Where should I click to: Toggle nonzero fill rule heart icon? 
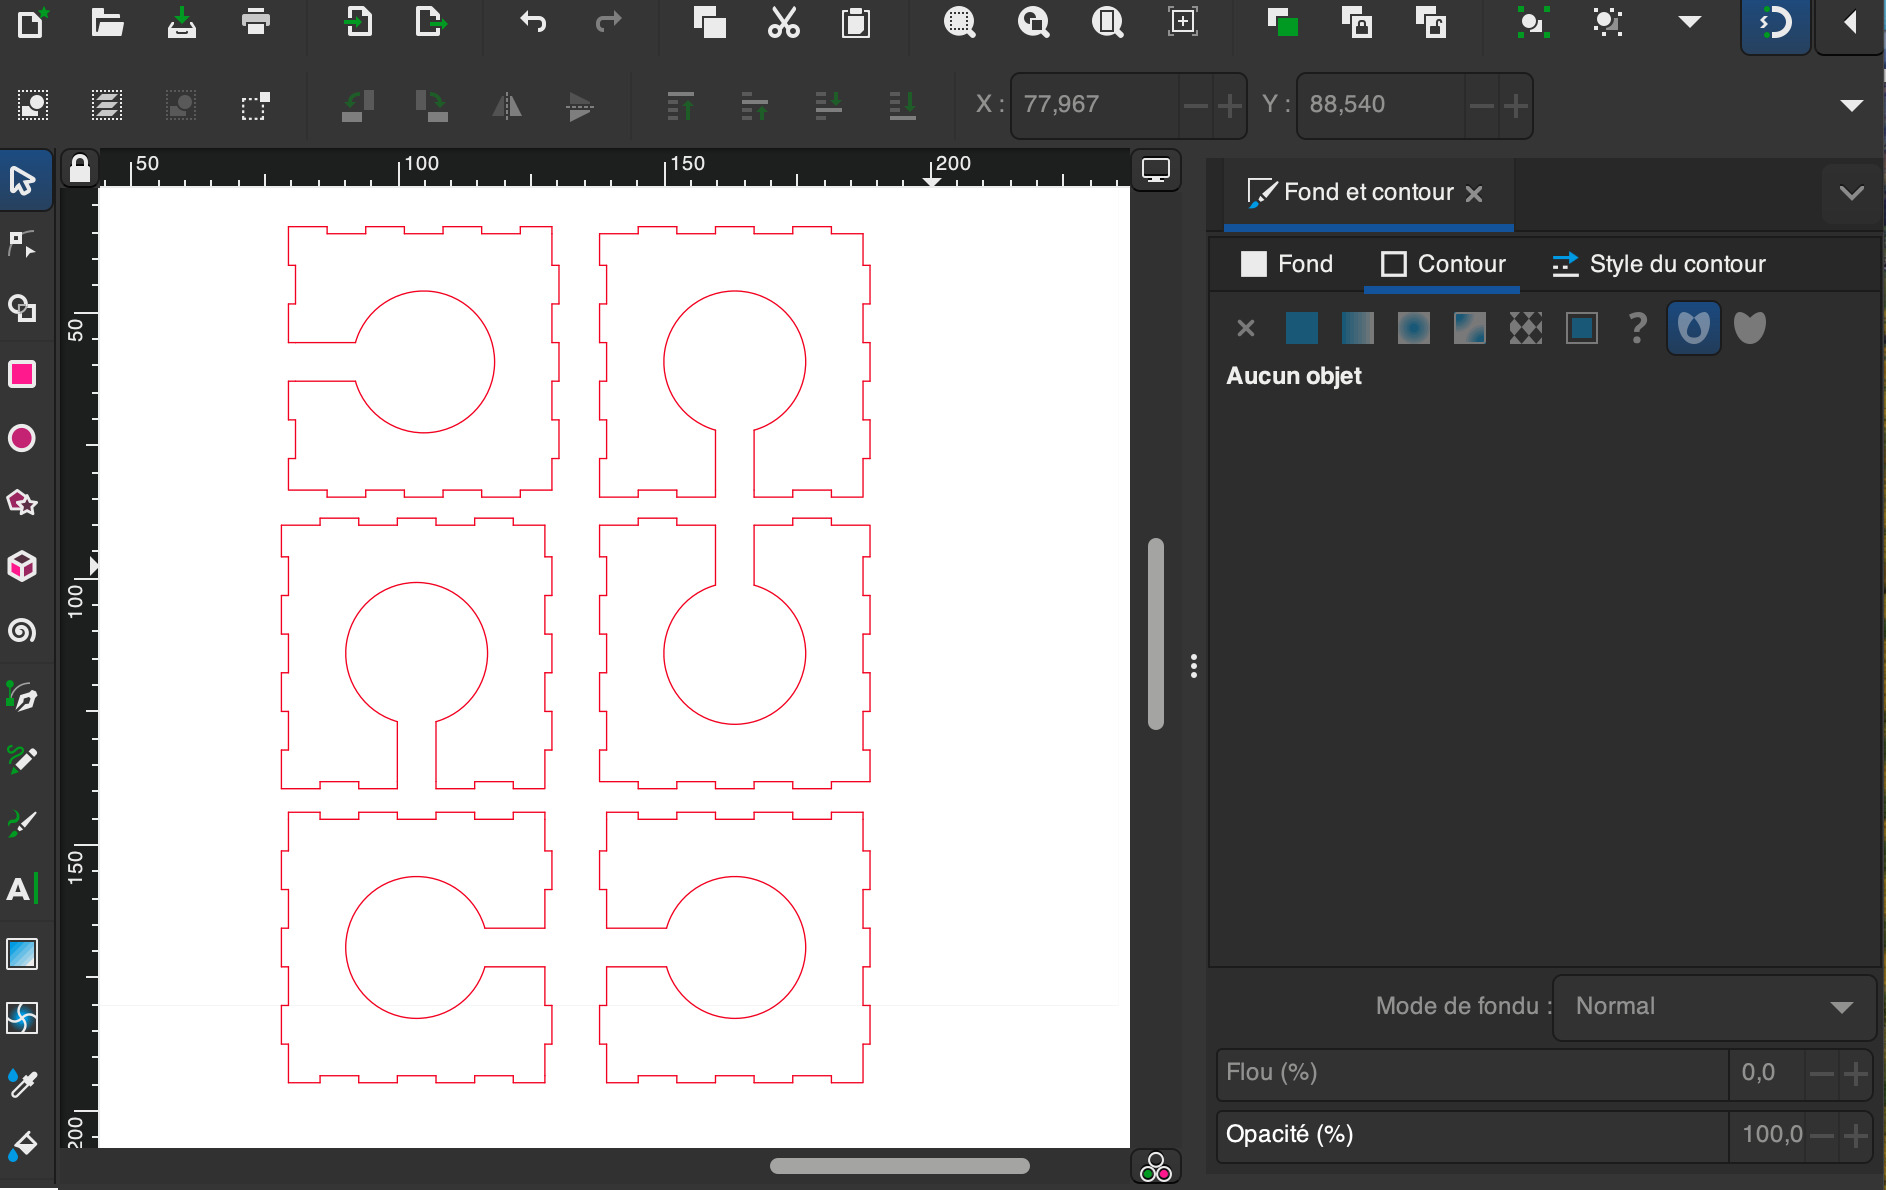(x=1750, y=328)
